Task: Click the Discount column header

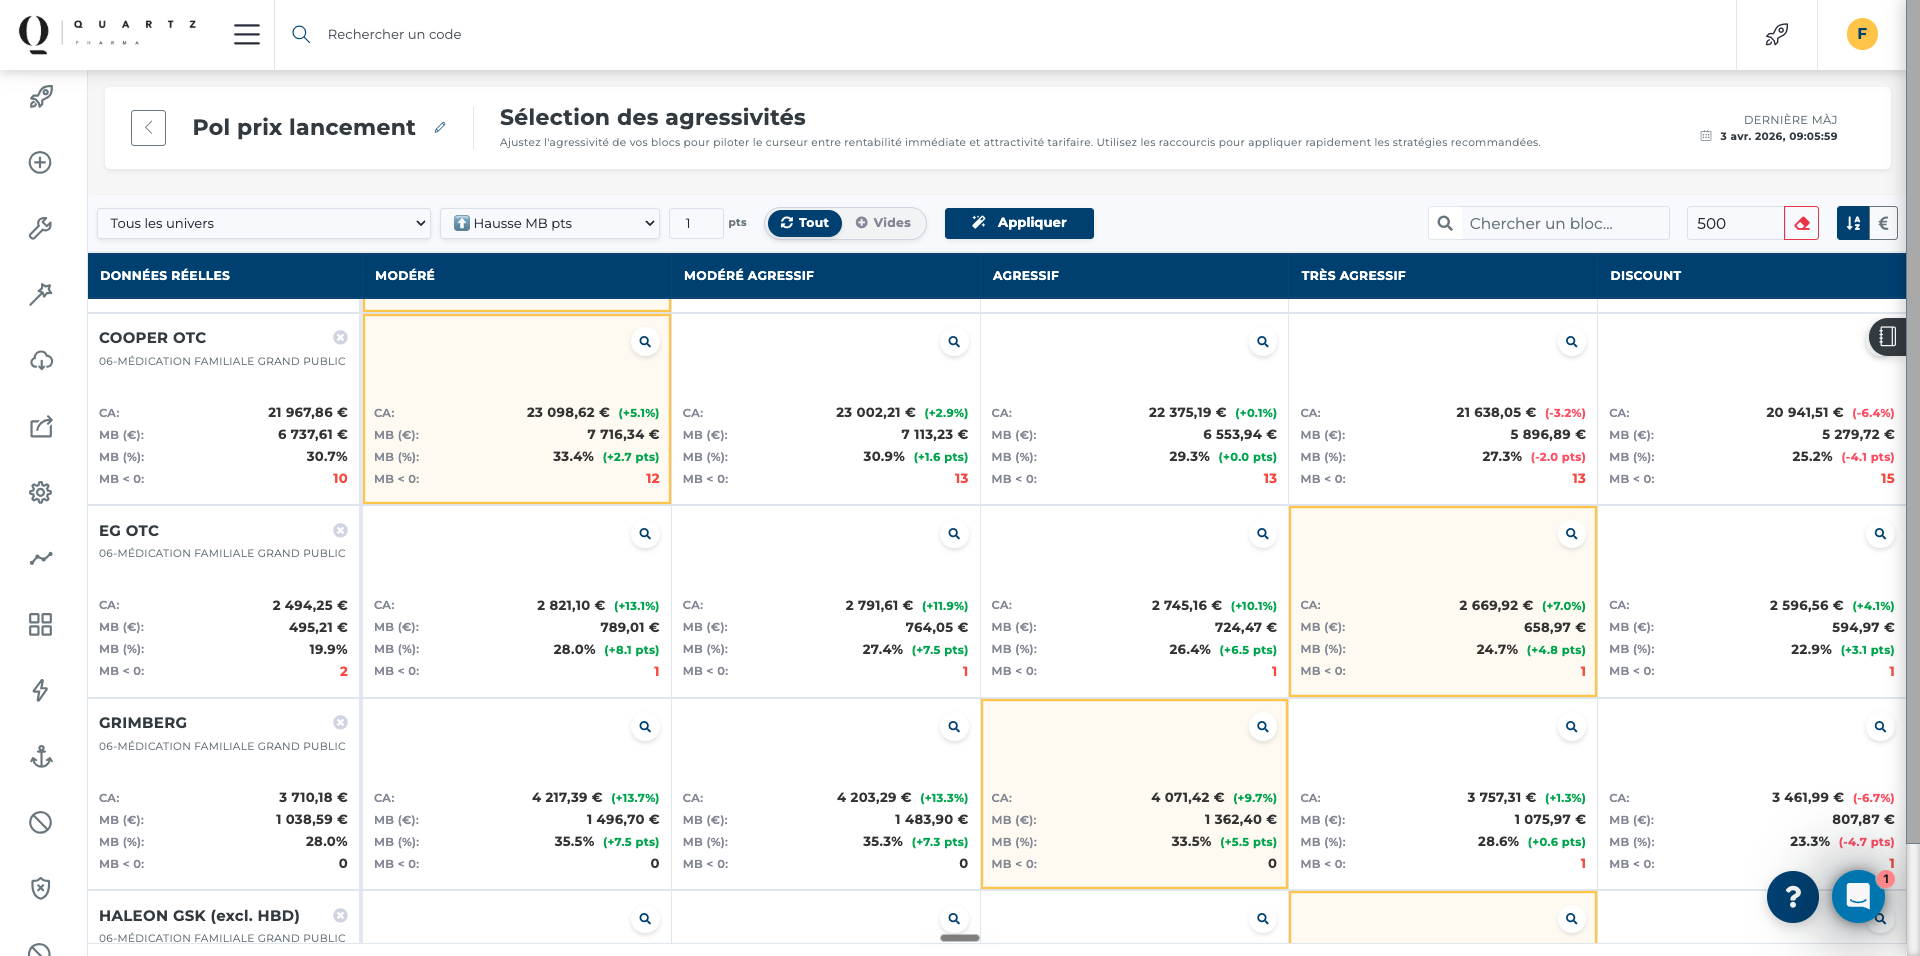Action: 1645,276
